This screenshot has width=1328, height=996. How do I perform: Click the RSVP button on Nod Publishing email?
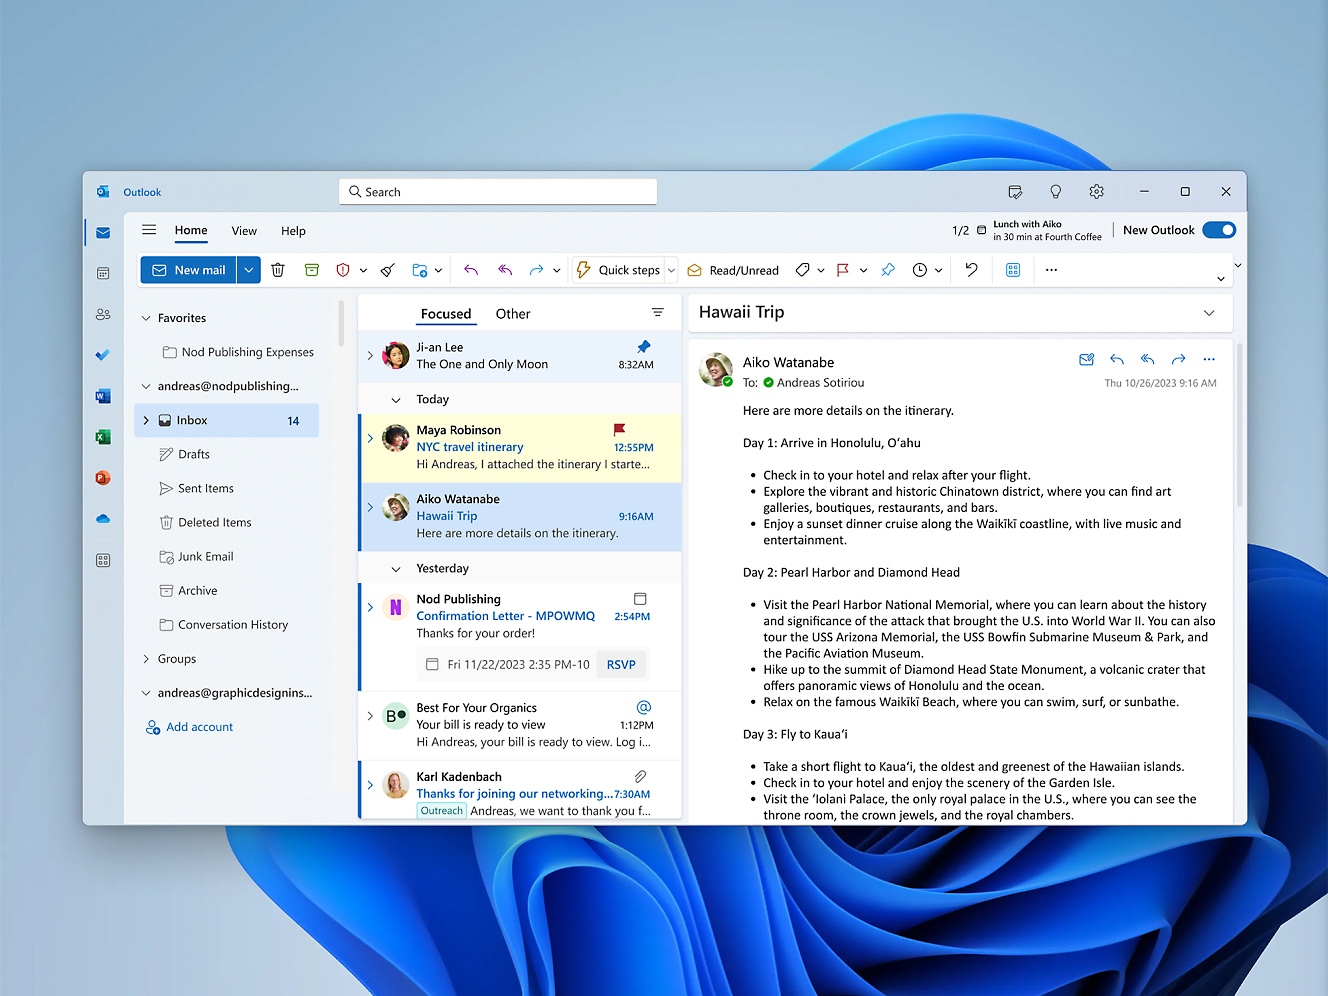tap(621, 665)
